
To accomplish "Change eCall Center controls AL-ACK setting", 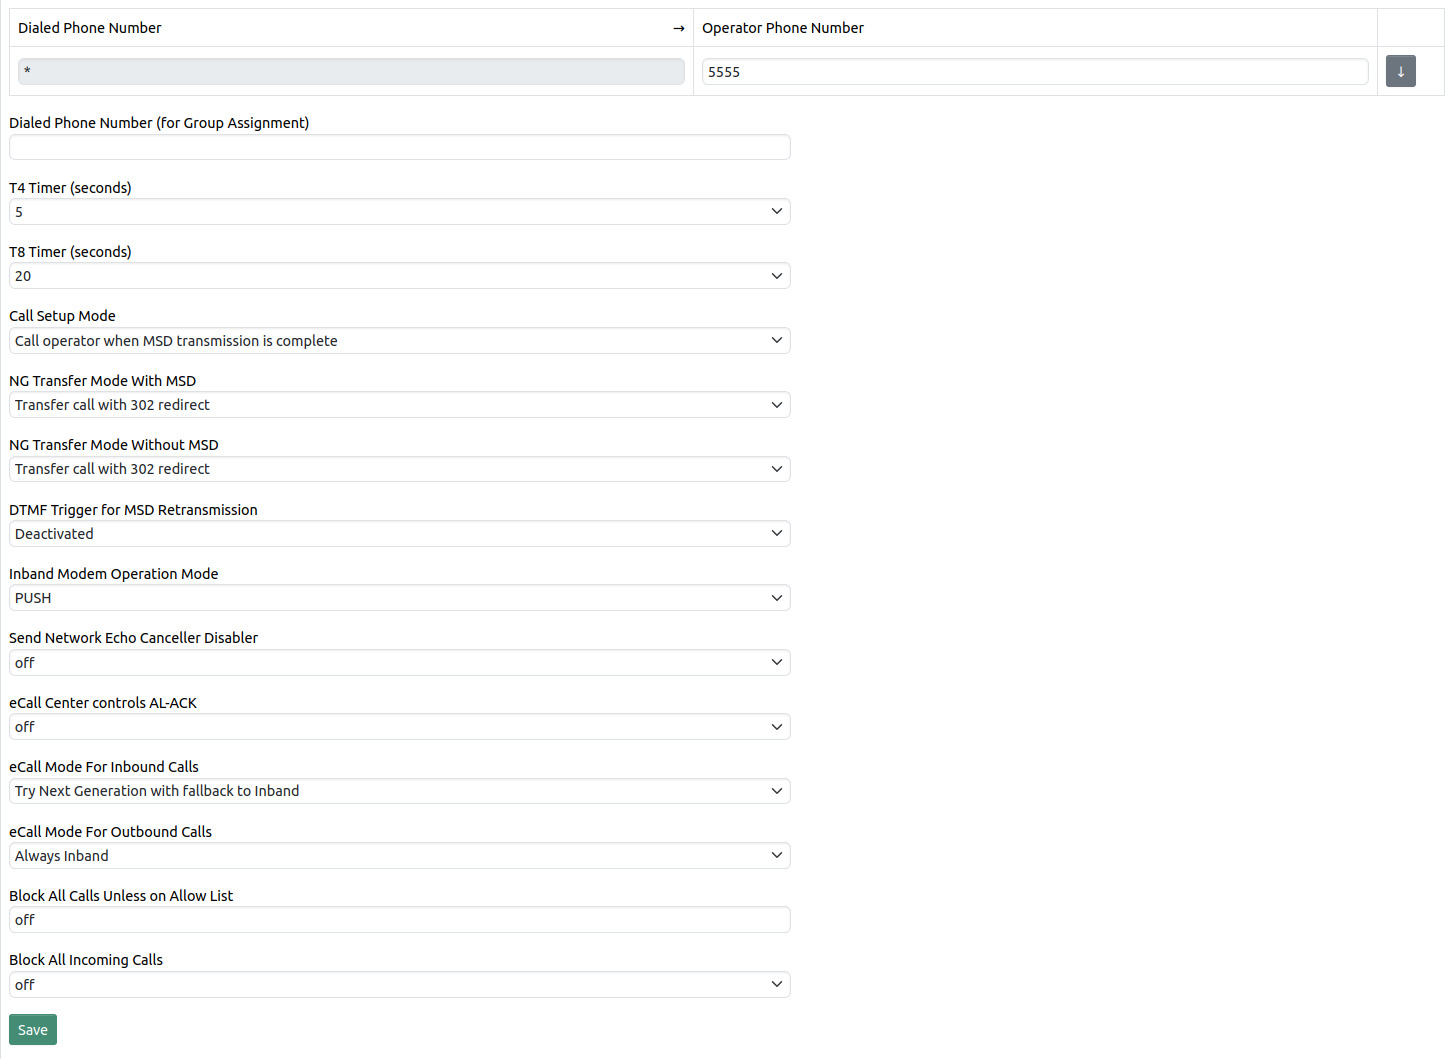I will 399,727.
